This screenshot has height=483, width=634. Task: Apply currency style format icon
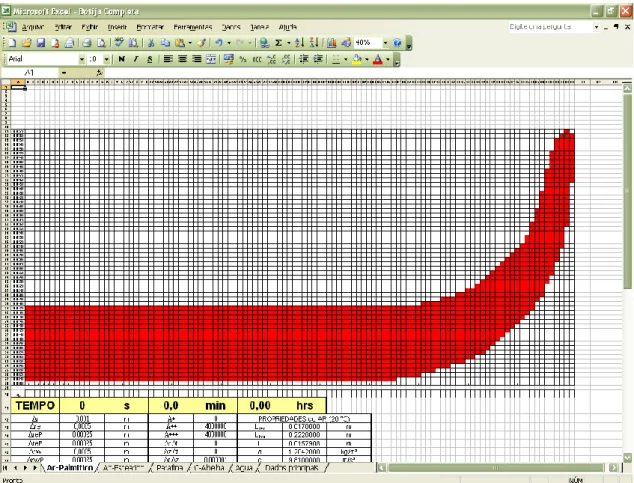229,59
